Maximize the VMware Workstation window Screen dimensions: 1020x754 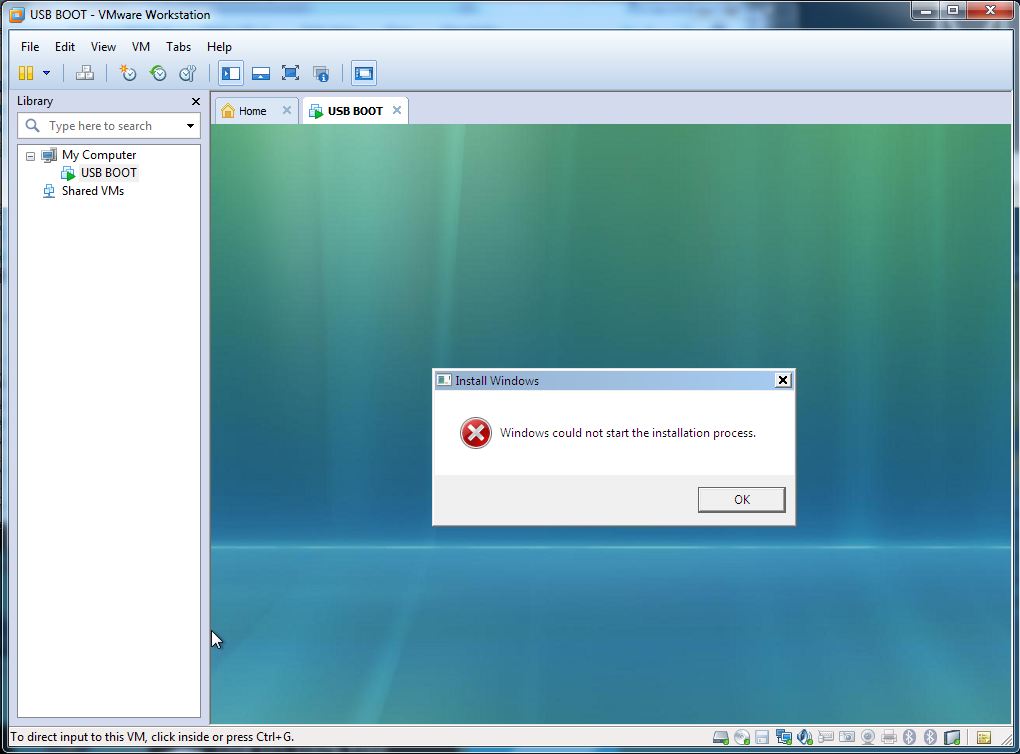coord(953,11)
